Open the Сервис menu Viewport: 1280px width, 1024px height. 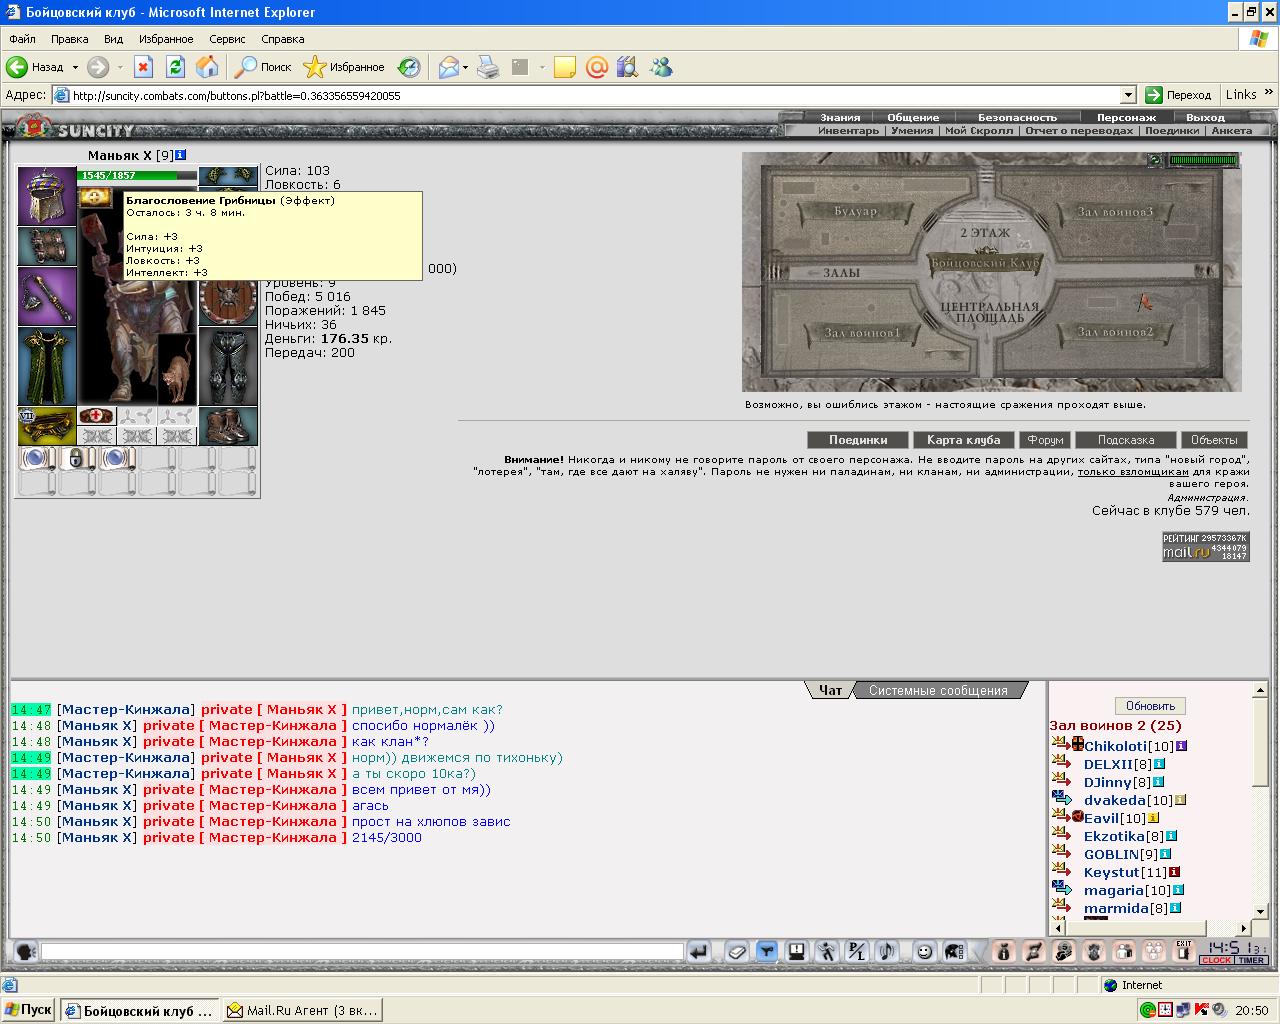[x=227, y=39]
